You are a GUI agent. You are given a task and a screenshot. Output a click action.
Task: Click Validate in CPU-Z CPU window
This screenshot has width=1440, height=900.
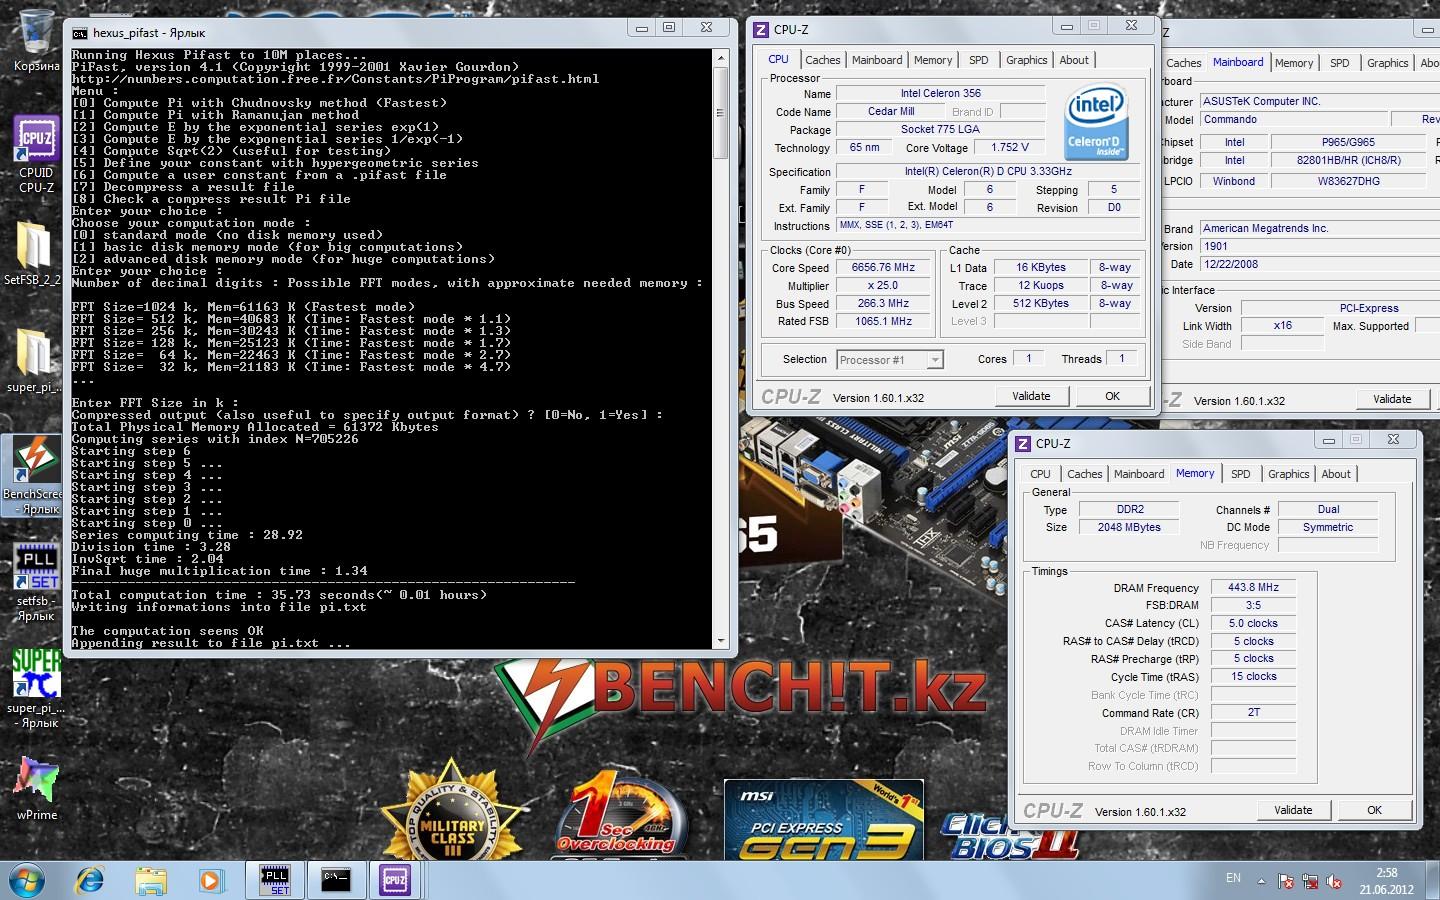[x=1031, y=396]
